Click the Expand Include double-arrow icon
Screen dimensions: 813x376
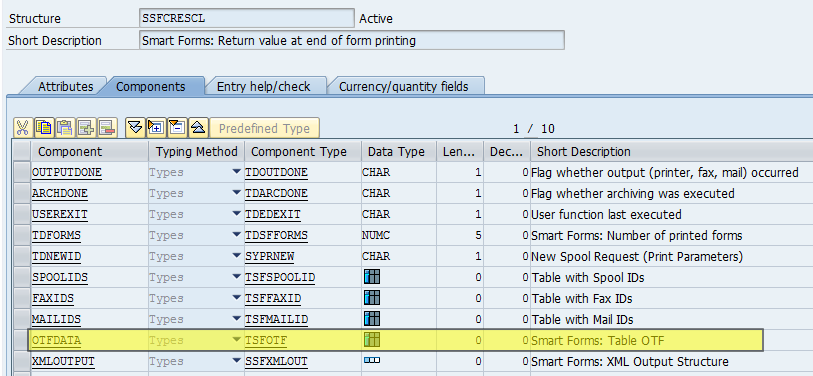[x=135, y=128]
